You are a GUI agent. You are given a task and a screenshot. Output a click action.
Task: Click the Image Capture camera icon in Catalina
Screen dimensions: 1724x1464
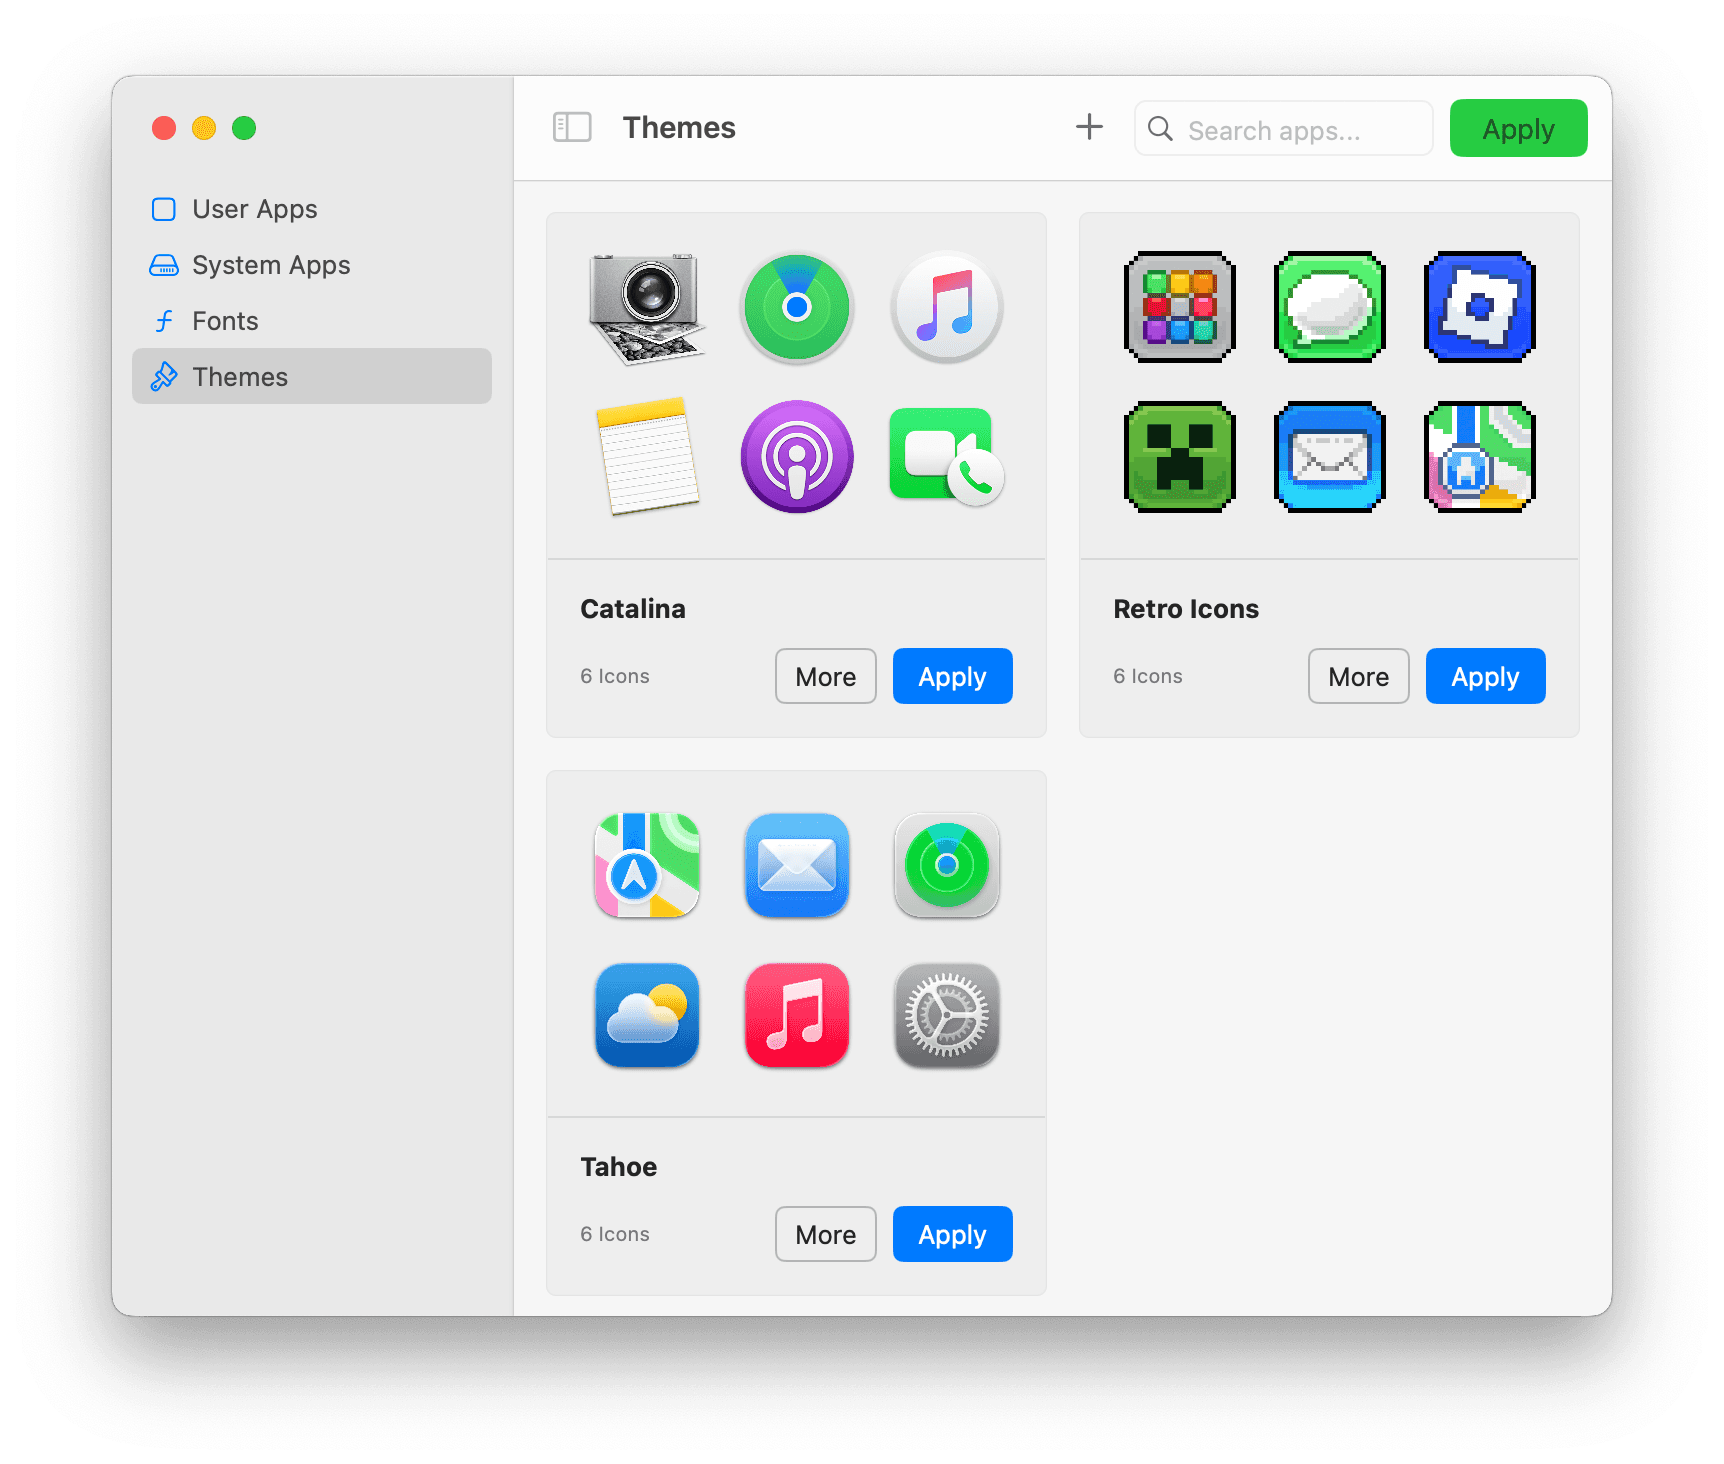647,308
